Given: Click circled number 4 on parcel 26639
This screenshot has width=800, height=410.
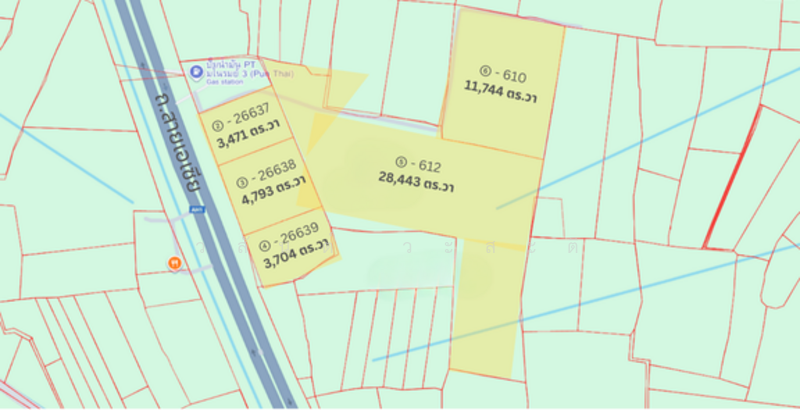Looking at the screenshot, I should click(265, 241).
